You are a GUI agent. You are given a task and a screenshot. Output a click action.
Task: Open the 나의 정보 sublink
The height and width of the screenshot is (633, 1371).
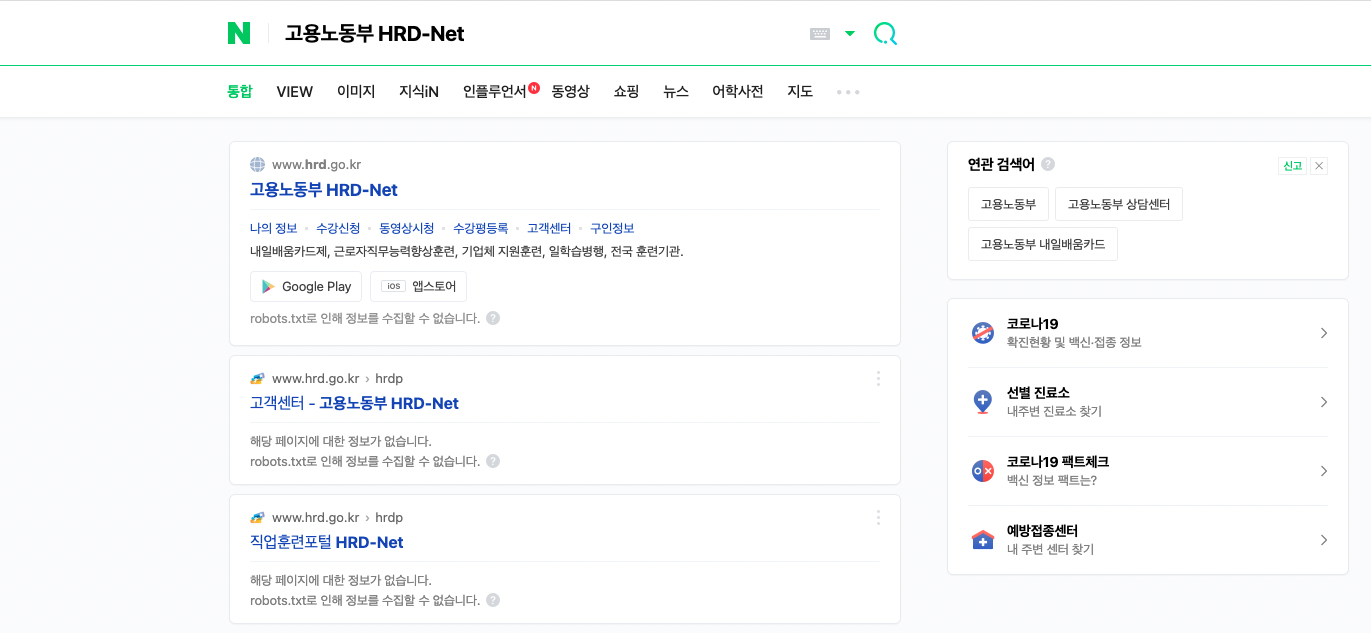(x=274, y=228)
